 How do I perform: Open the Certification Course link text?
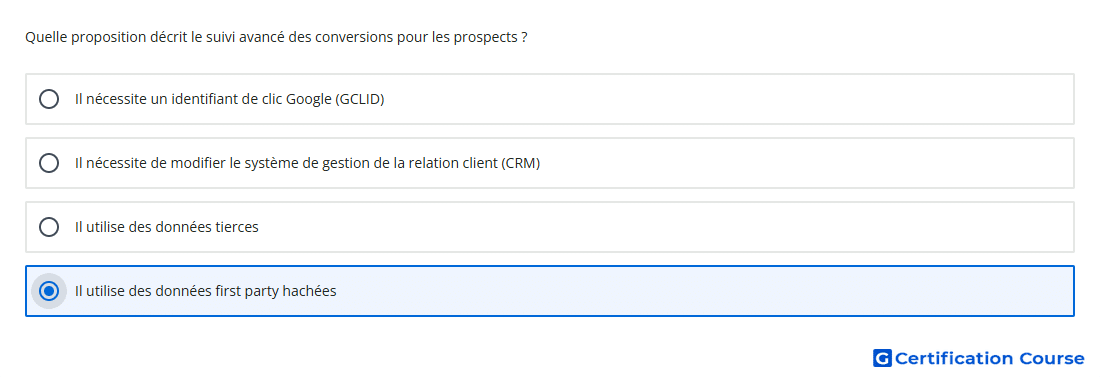coord(989,358)
